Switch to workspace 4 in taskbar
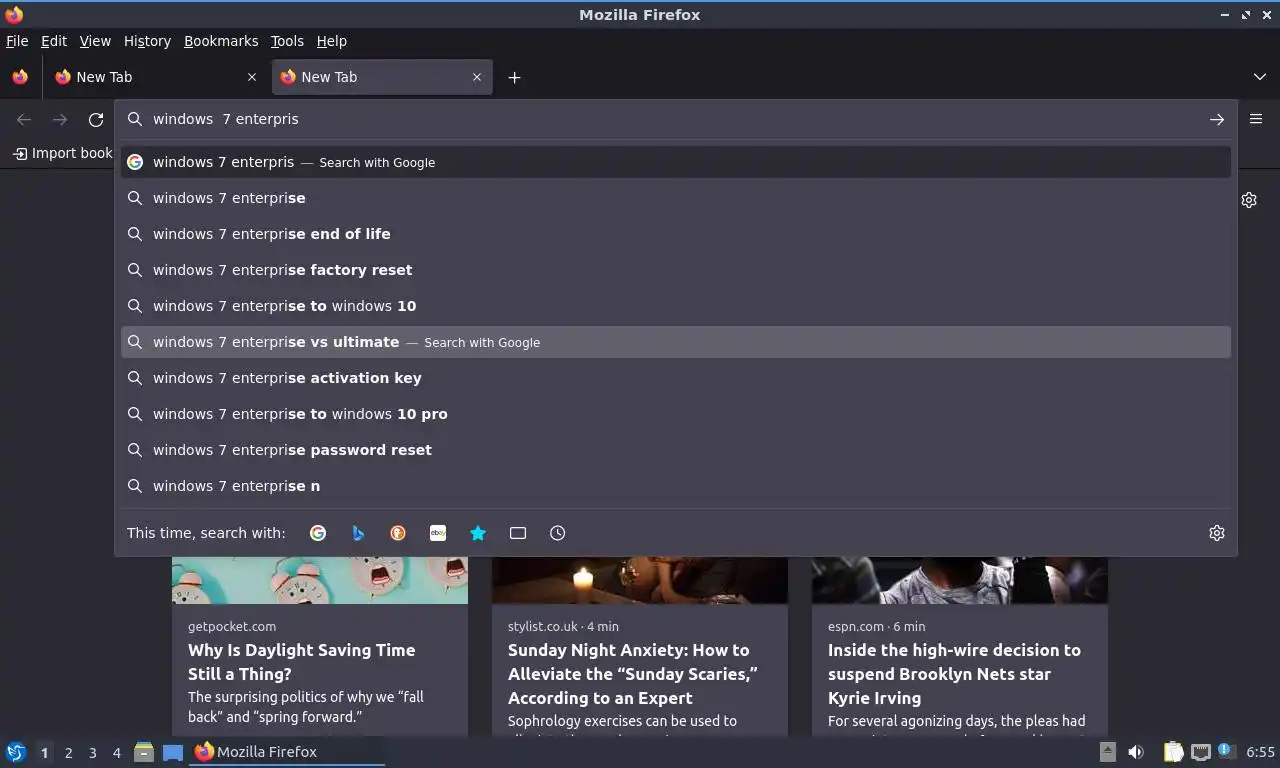 tap(116, 753)
